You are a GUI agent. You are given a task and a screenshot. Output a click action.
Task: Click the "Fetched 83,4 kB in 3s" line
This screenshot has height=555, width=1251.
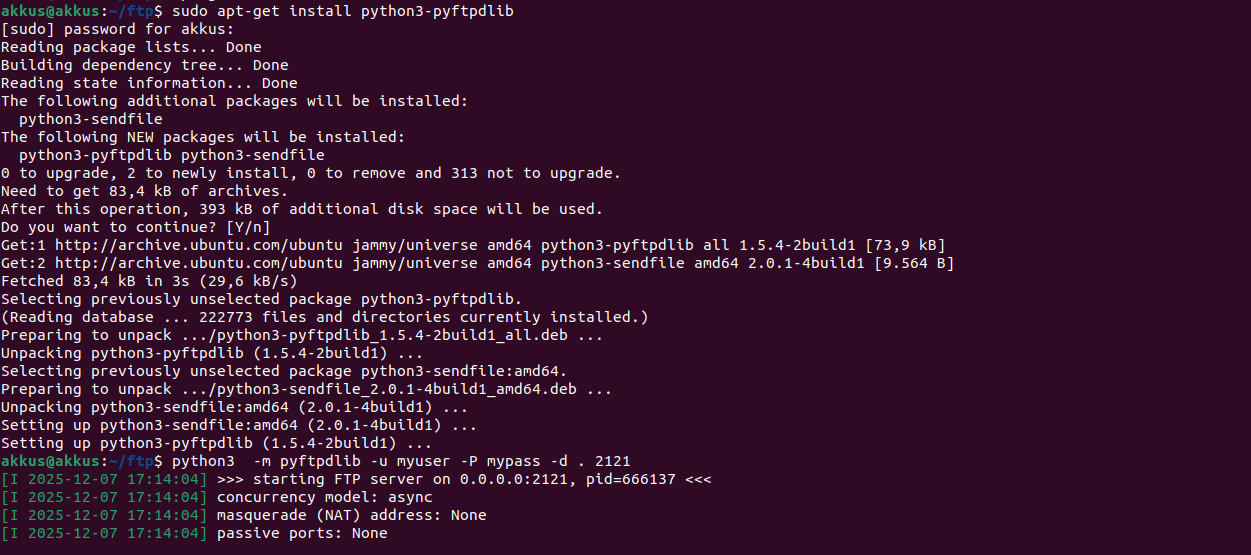coord(149,281)
